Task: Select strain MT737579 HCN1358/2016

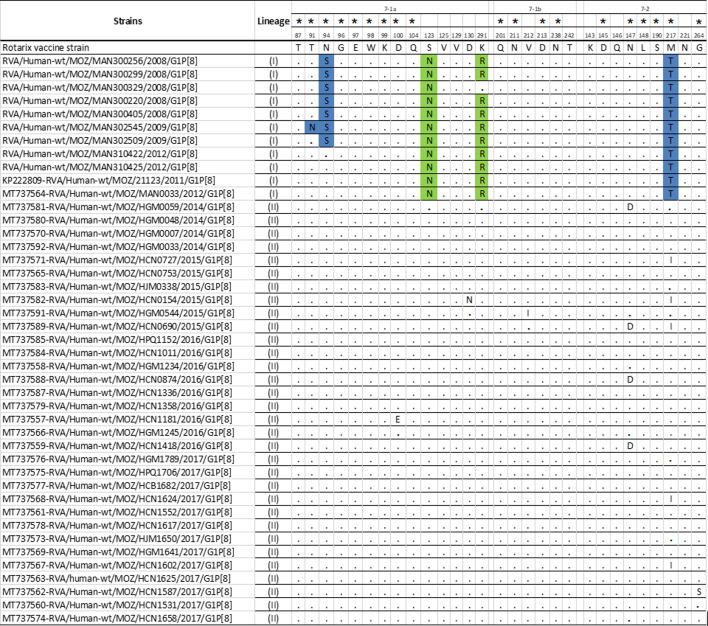Action: (x=117, y=406)
